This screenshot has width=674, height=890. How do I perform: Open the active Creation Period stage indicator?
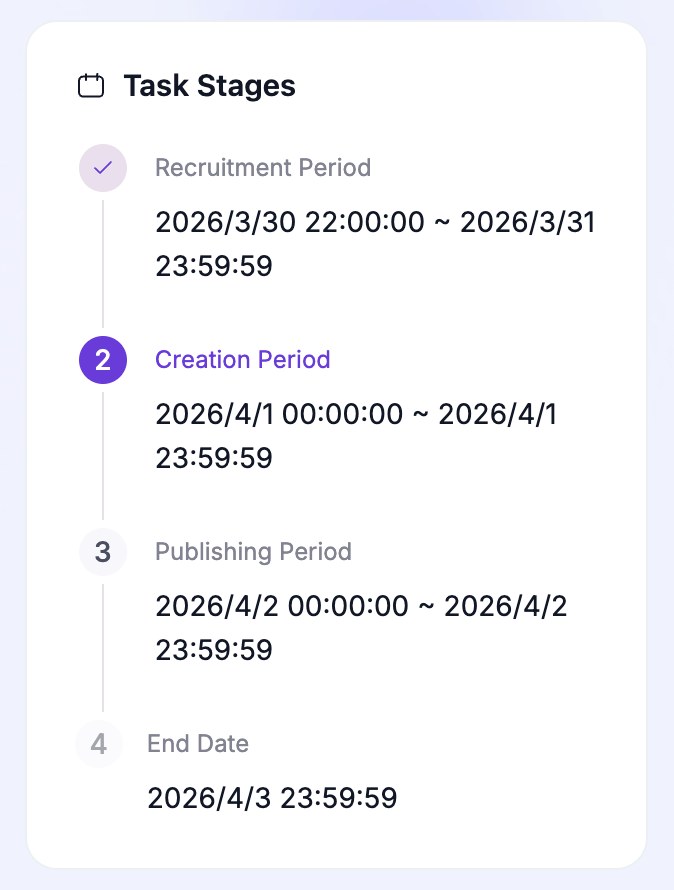102,360
